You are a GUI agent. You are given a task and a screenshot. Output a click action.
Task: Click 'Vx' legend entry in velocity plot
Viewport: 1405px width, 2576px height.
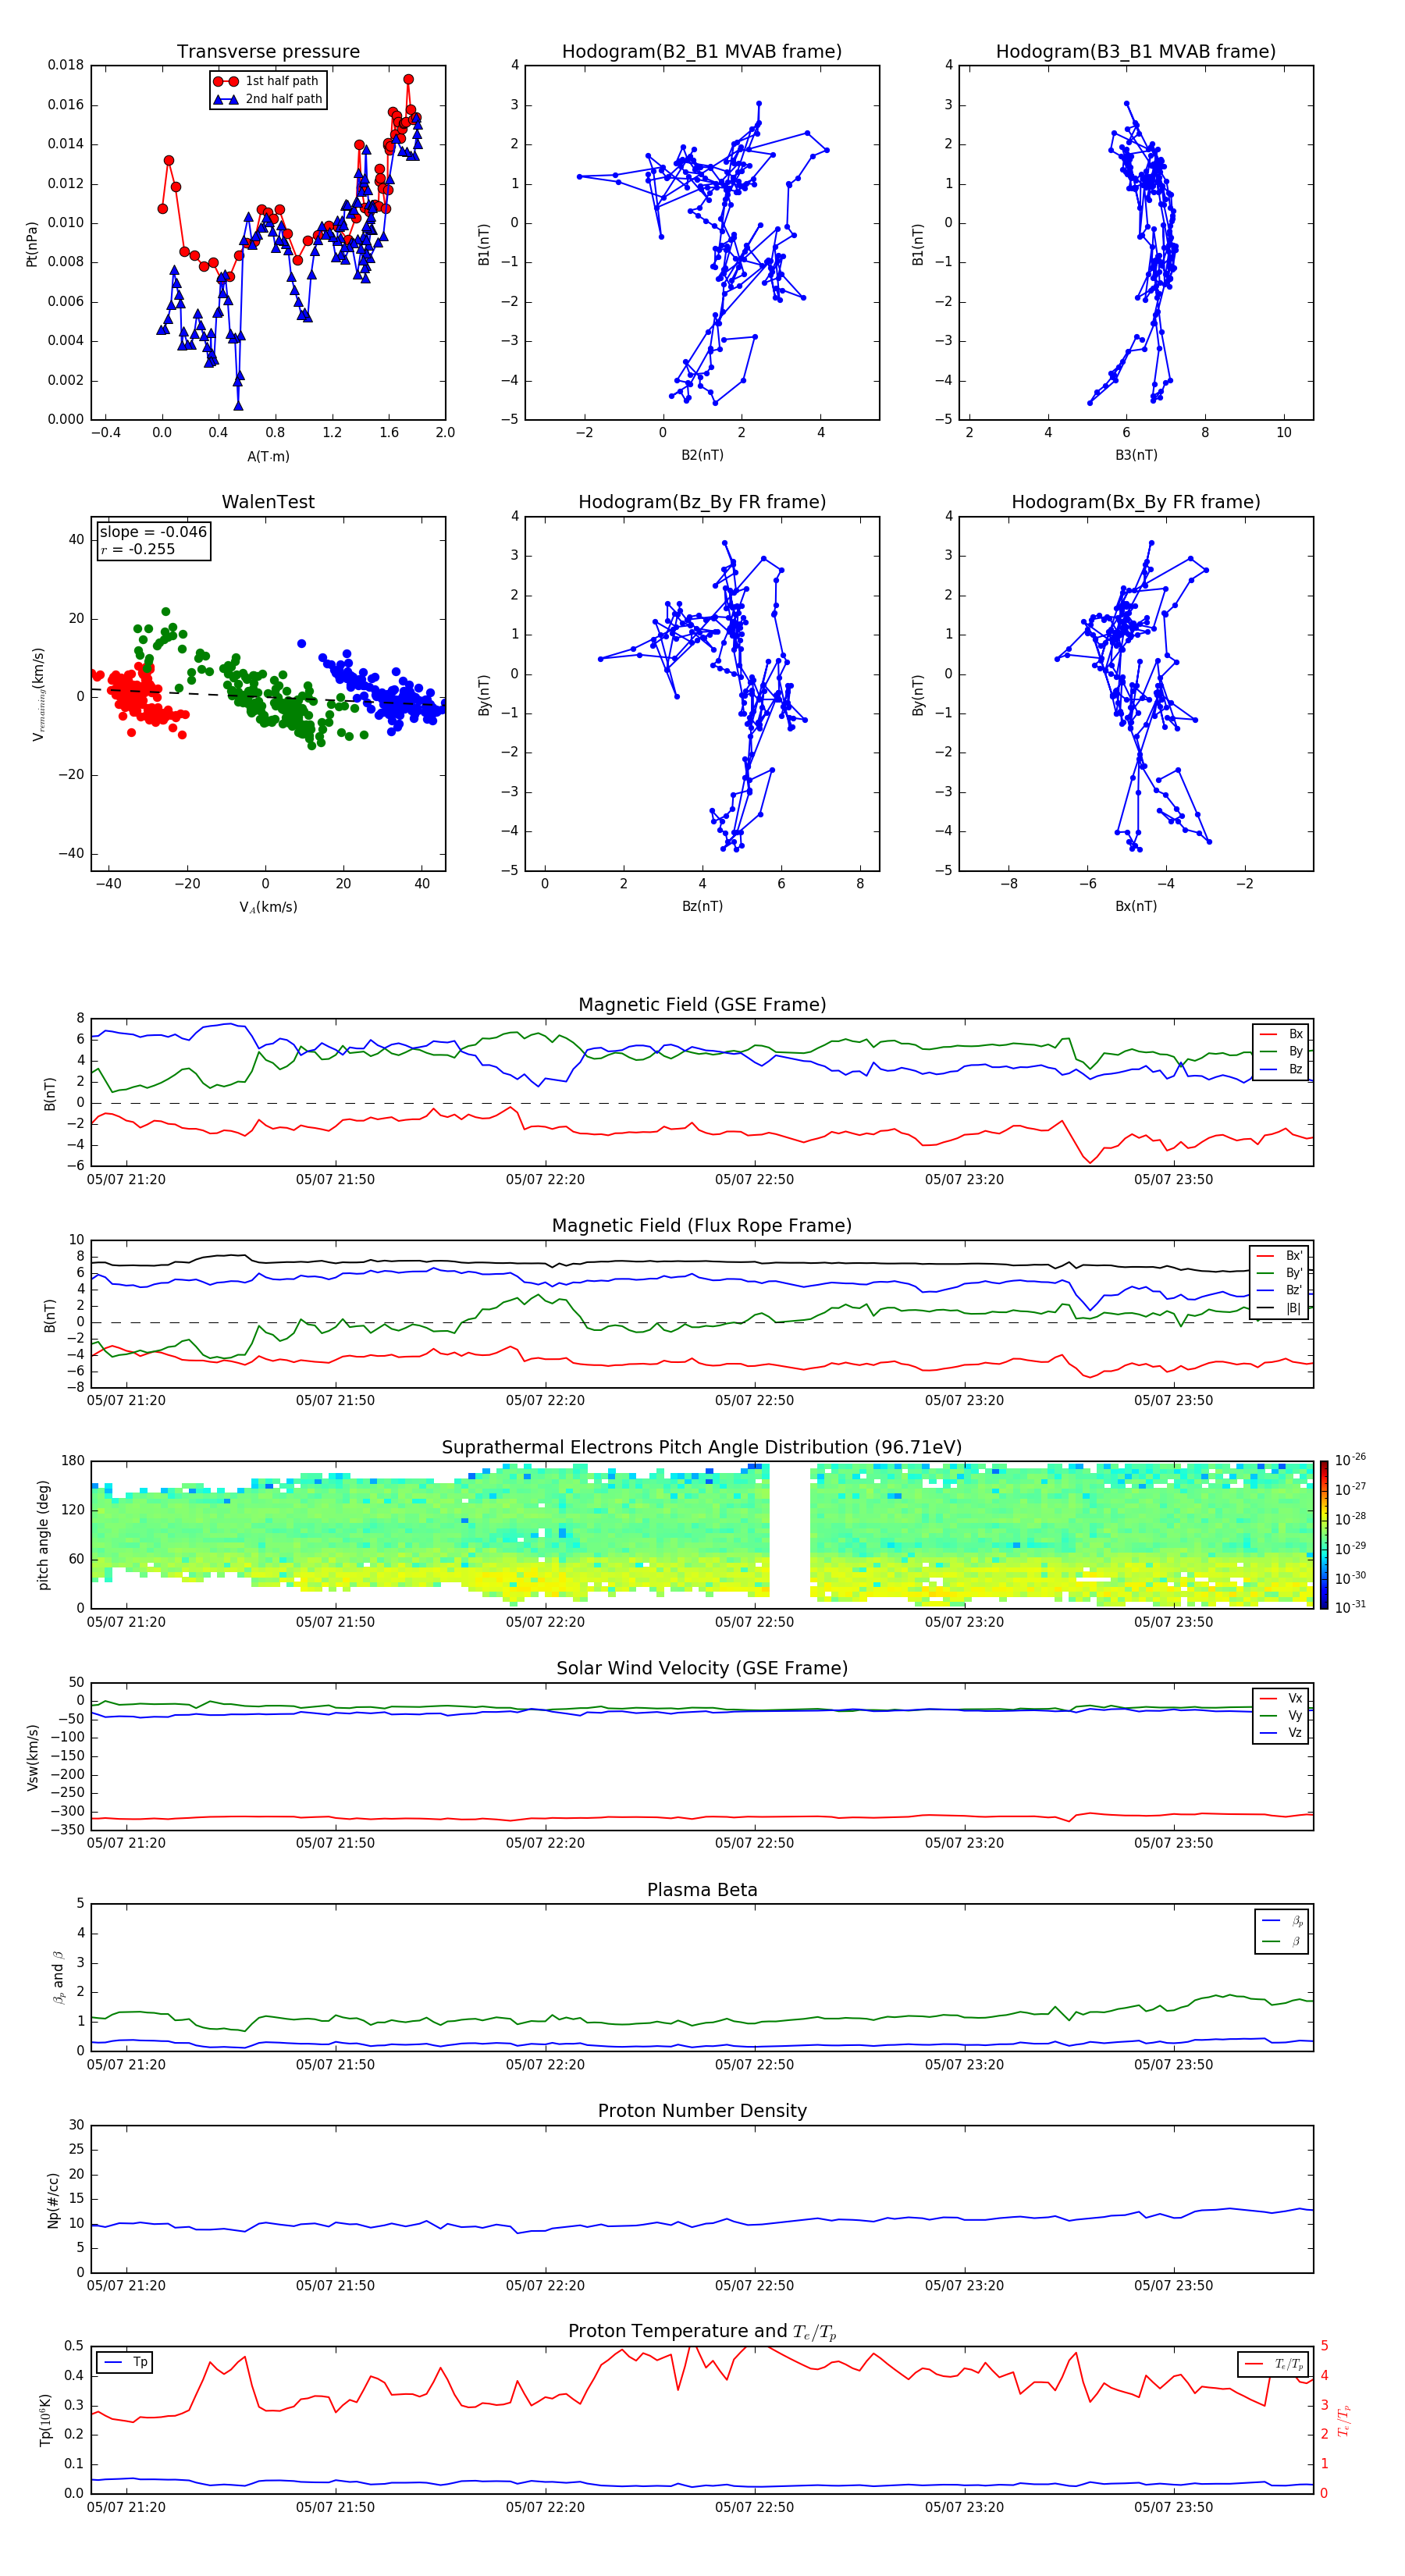point(1282,1698)
